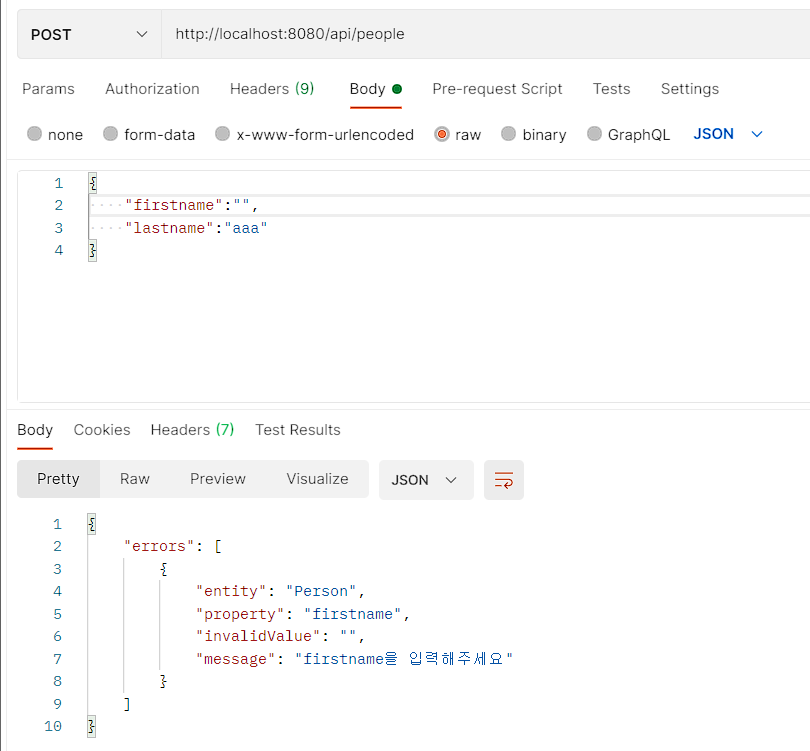Click the "invalidValue" response line
The width and height of the screenshot is (810, 751).
281,636
